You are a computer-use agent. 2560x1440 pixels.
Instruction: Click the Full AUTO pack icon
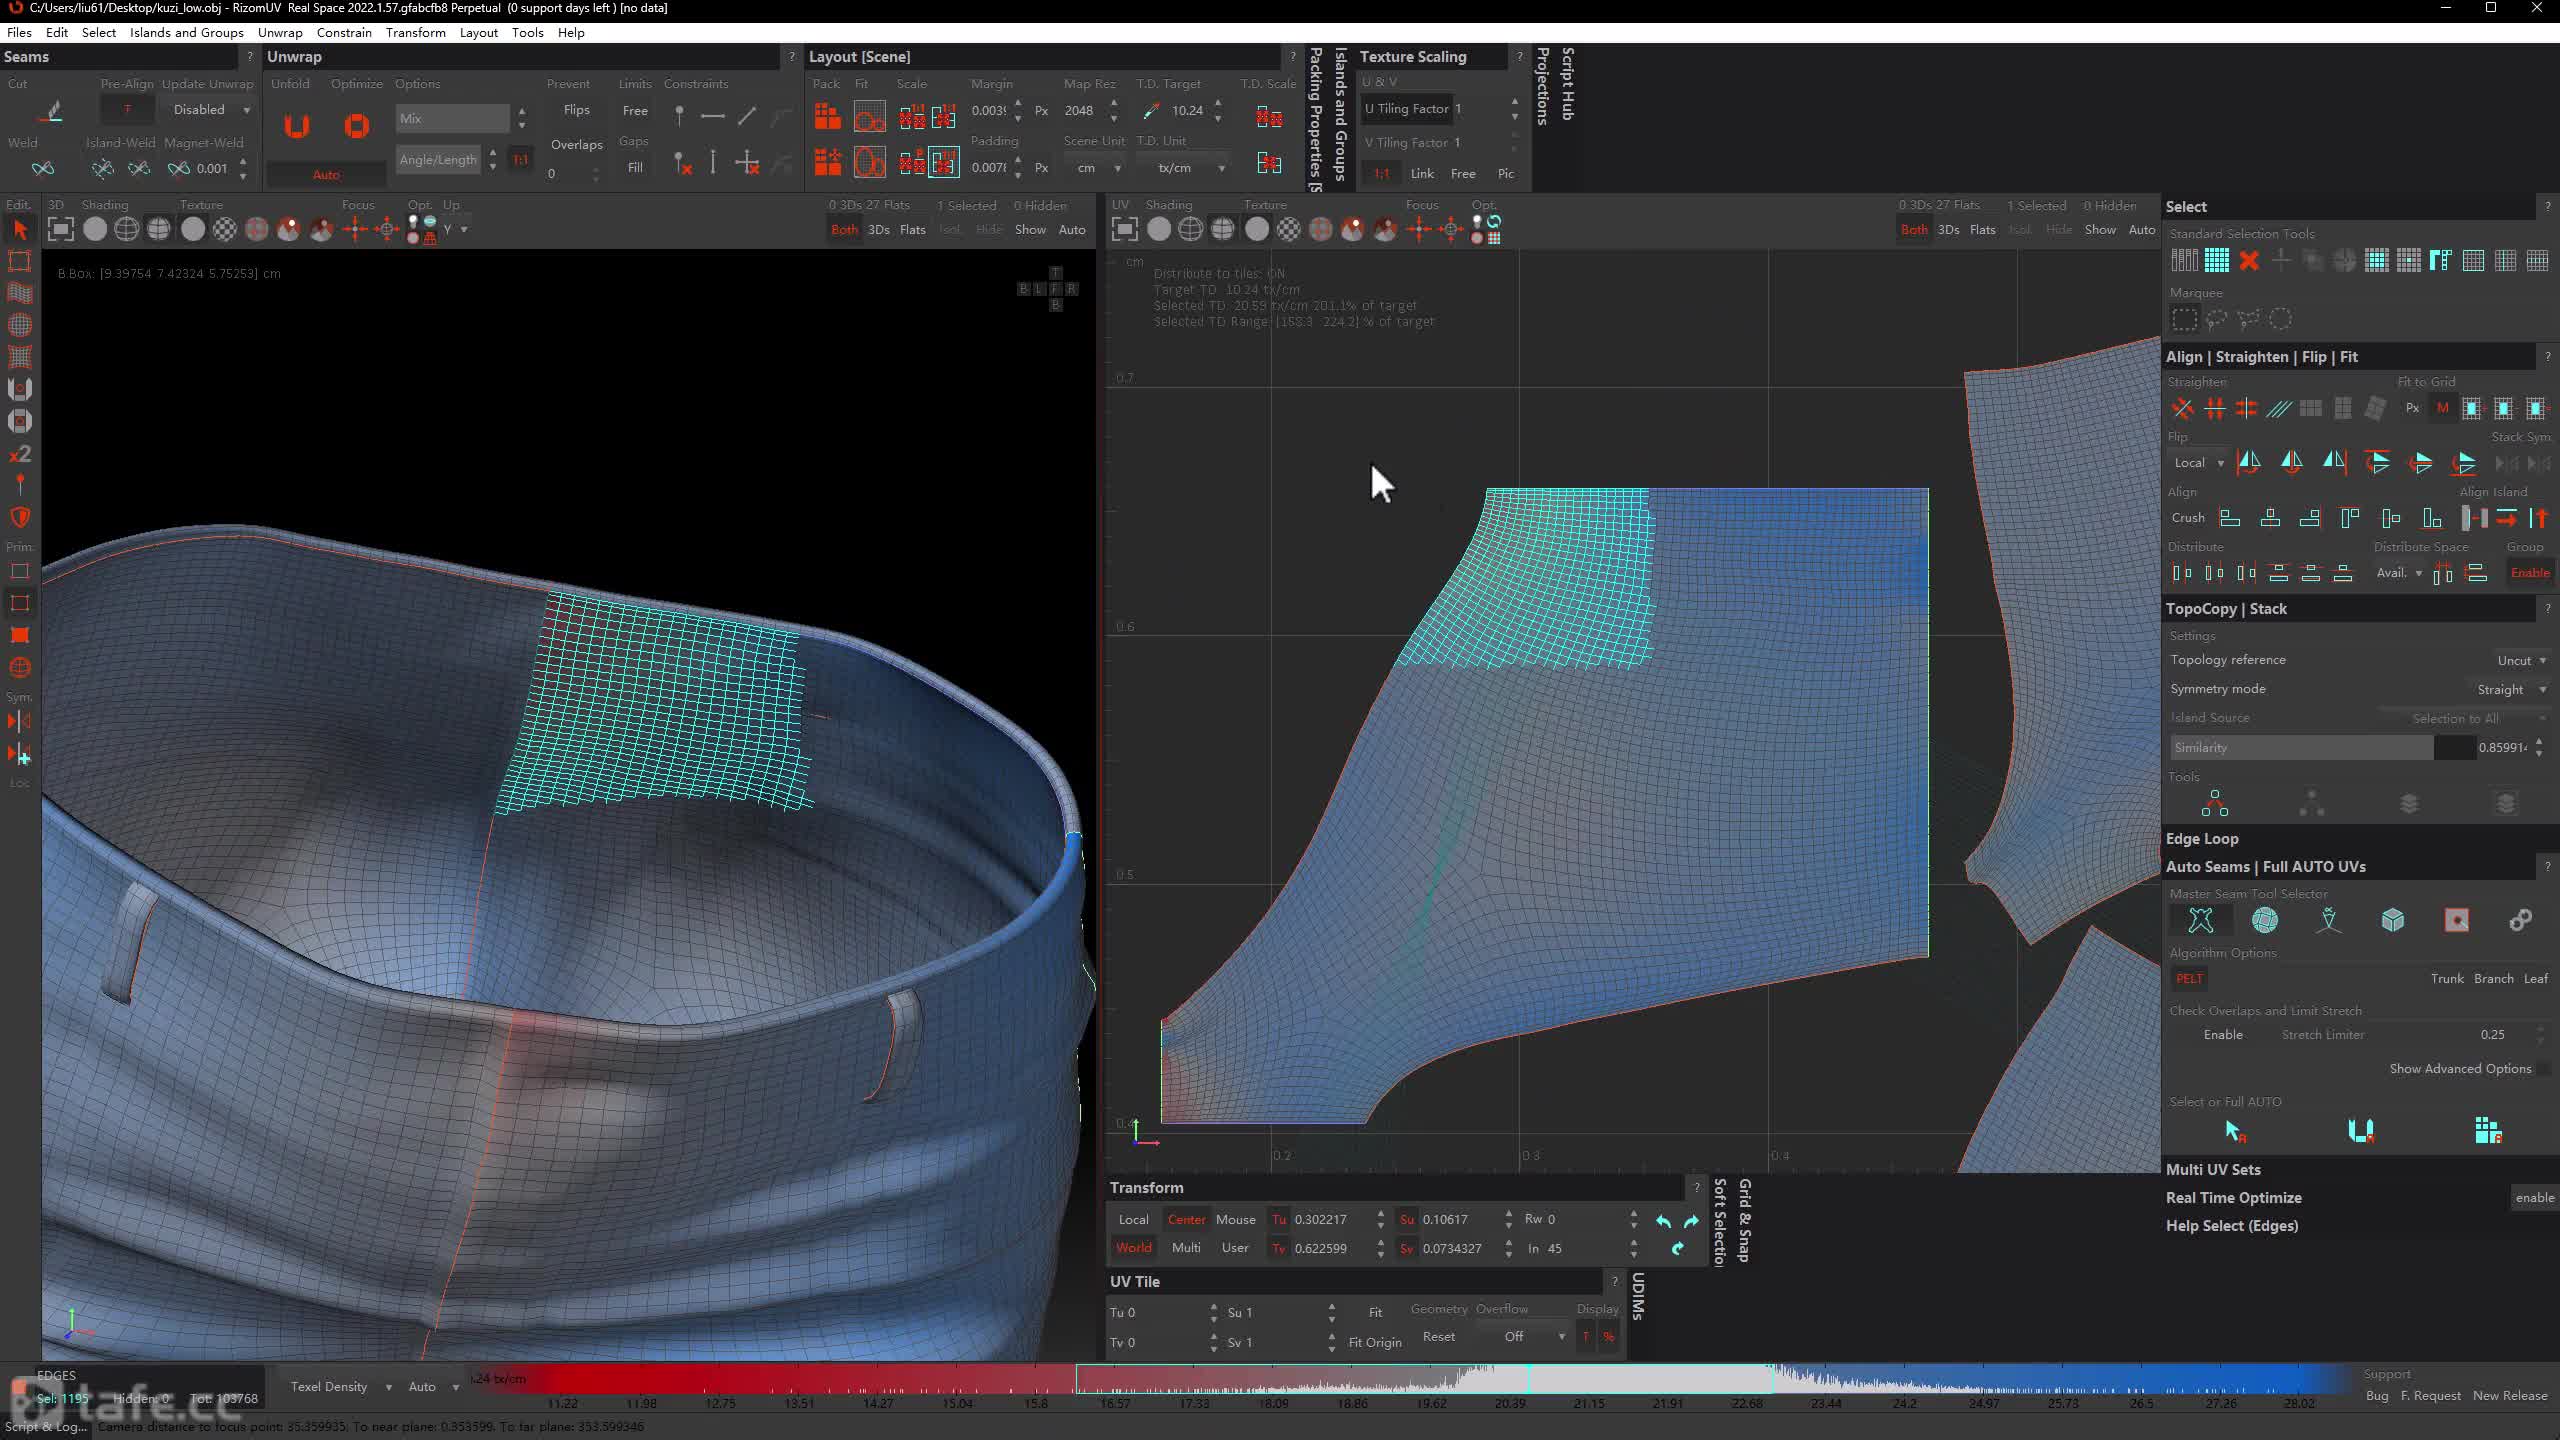(2488, 1131)
